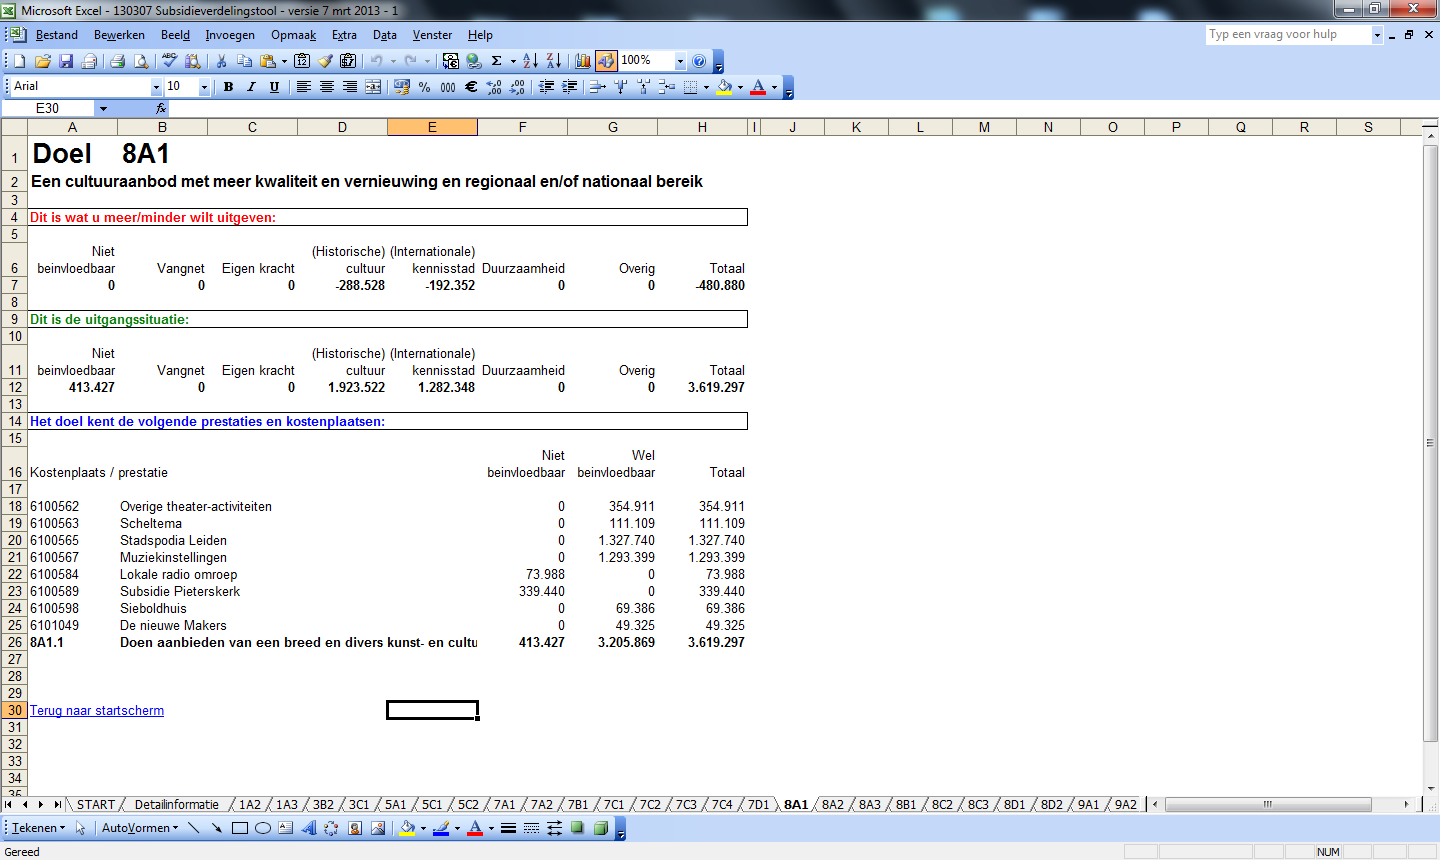This screenshot has width=1440, height=860.
Task: Click the Open file folder icon
Action: pyautogui.click(x=43, y=61)
